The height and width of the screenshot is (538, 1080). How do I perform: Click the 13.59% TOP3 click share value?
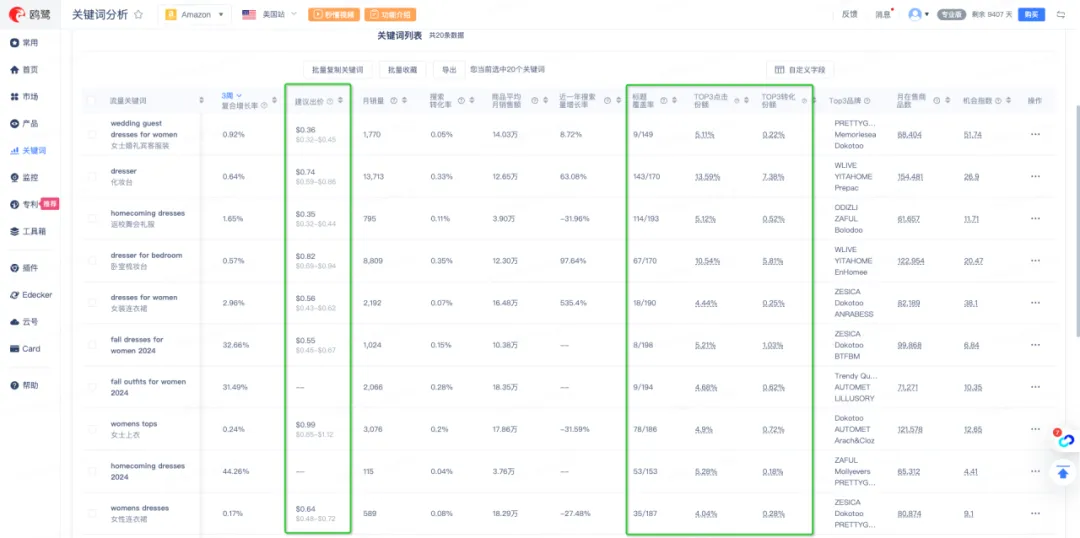pos(707,176)
